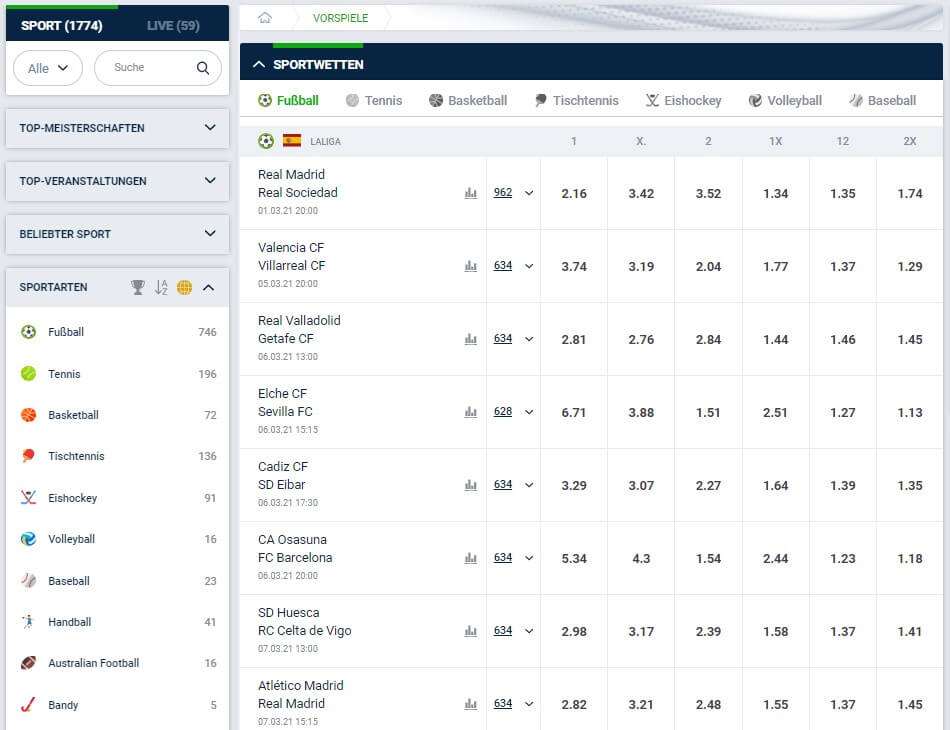Open the 634 markets link for CA Osasuna
The height and width of the screenshot is (730, 950).
pos(503,557)
